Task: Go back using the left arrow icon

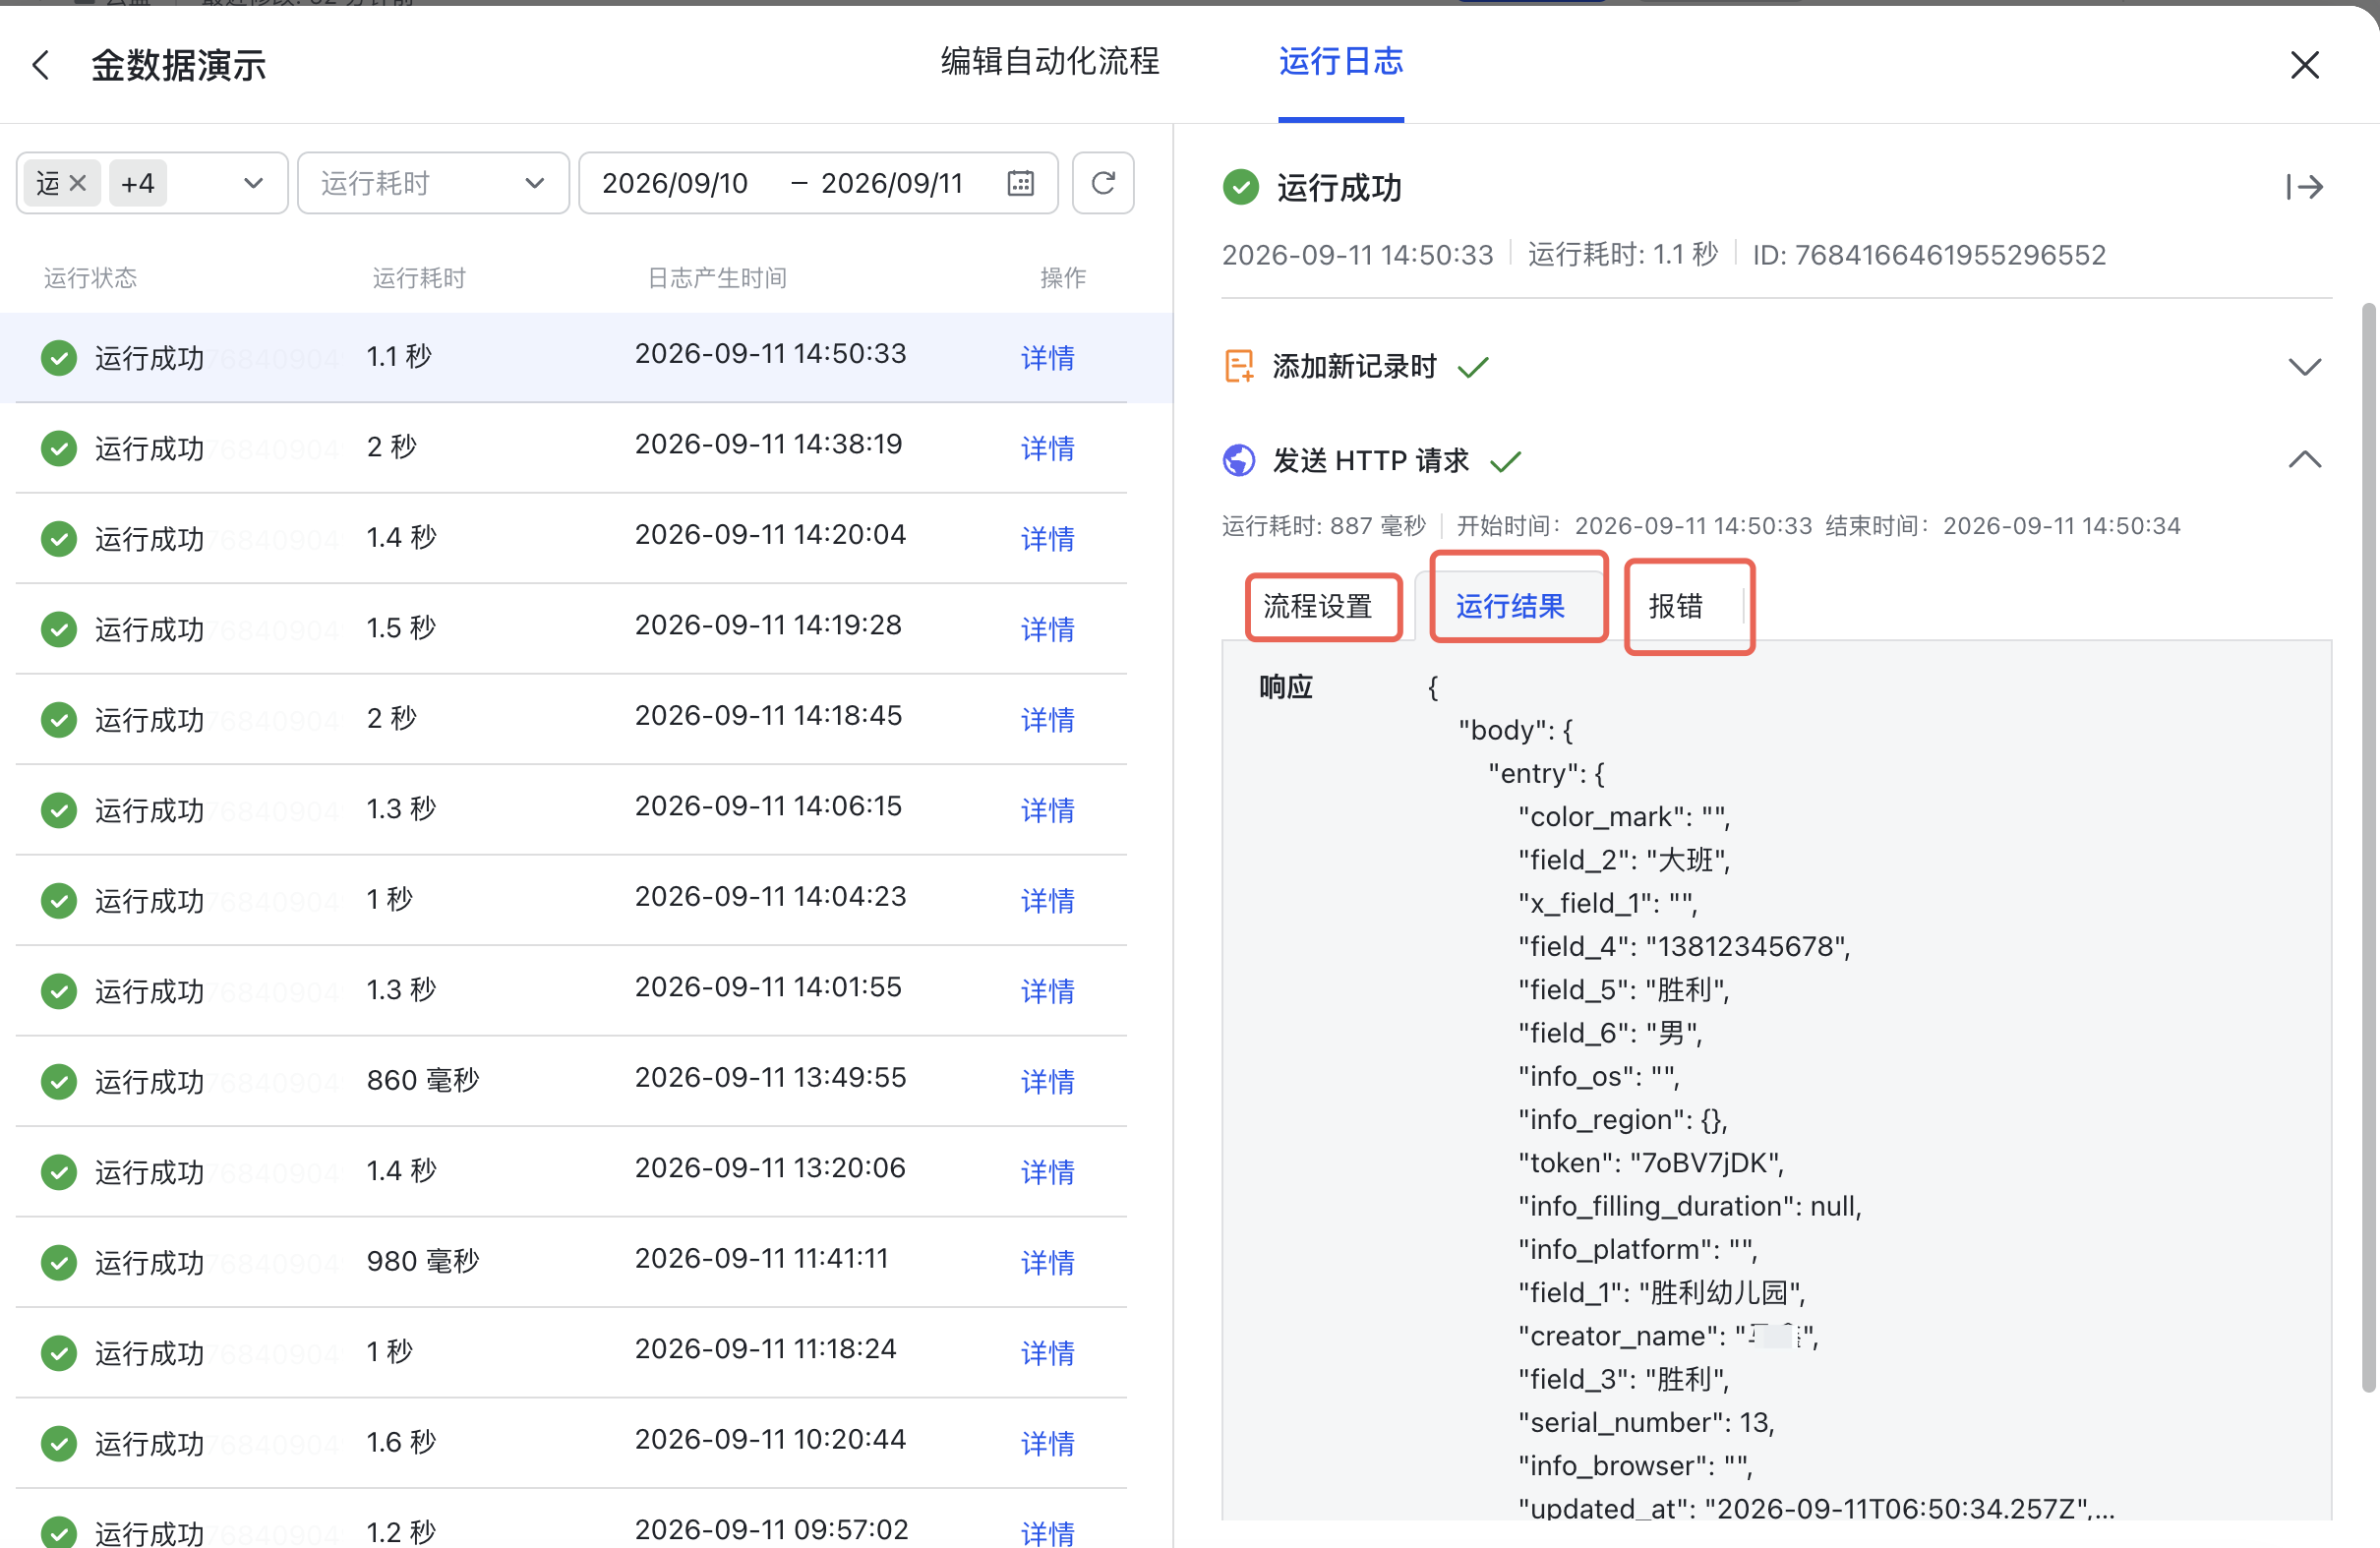Action: 41,66
